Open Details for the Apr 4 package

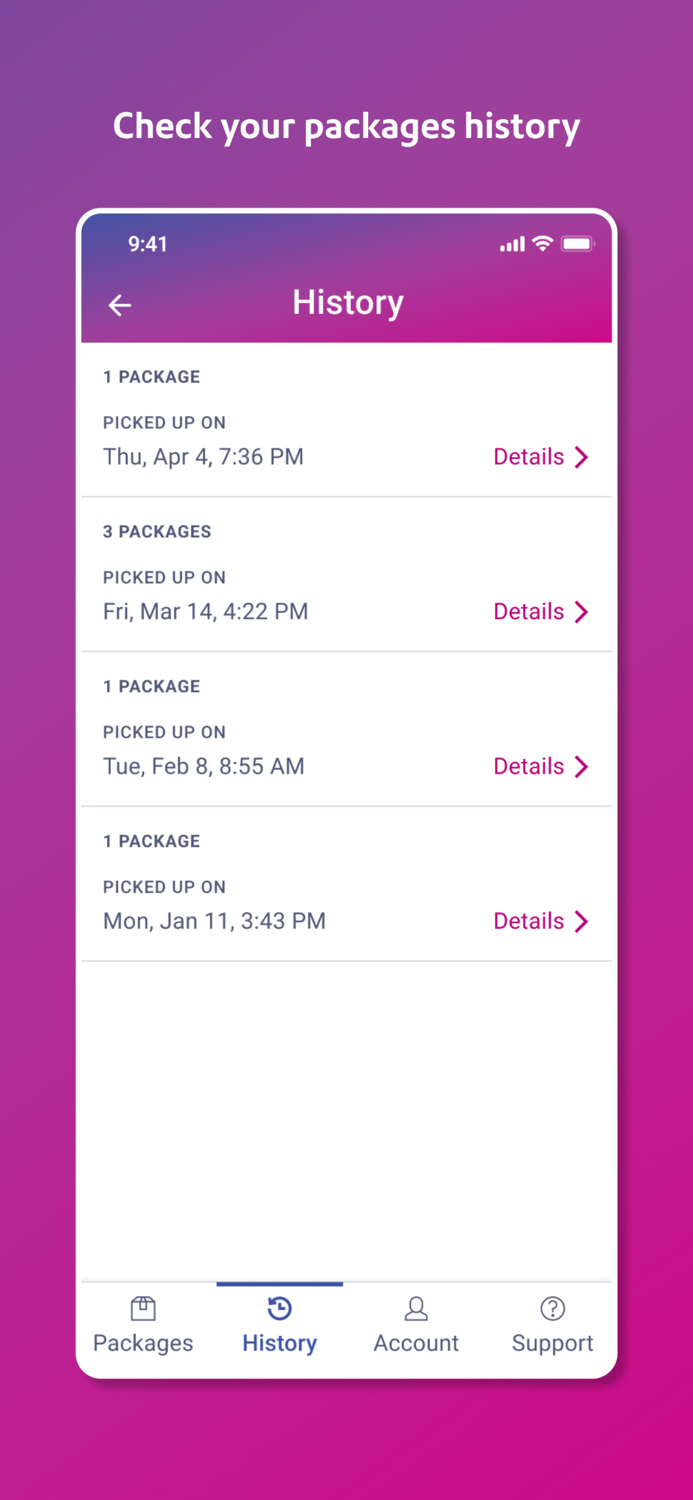coord(529,456)
